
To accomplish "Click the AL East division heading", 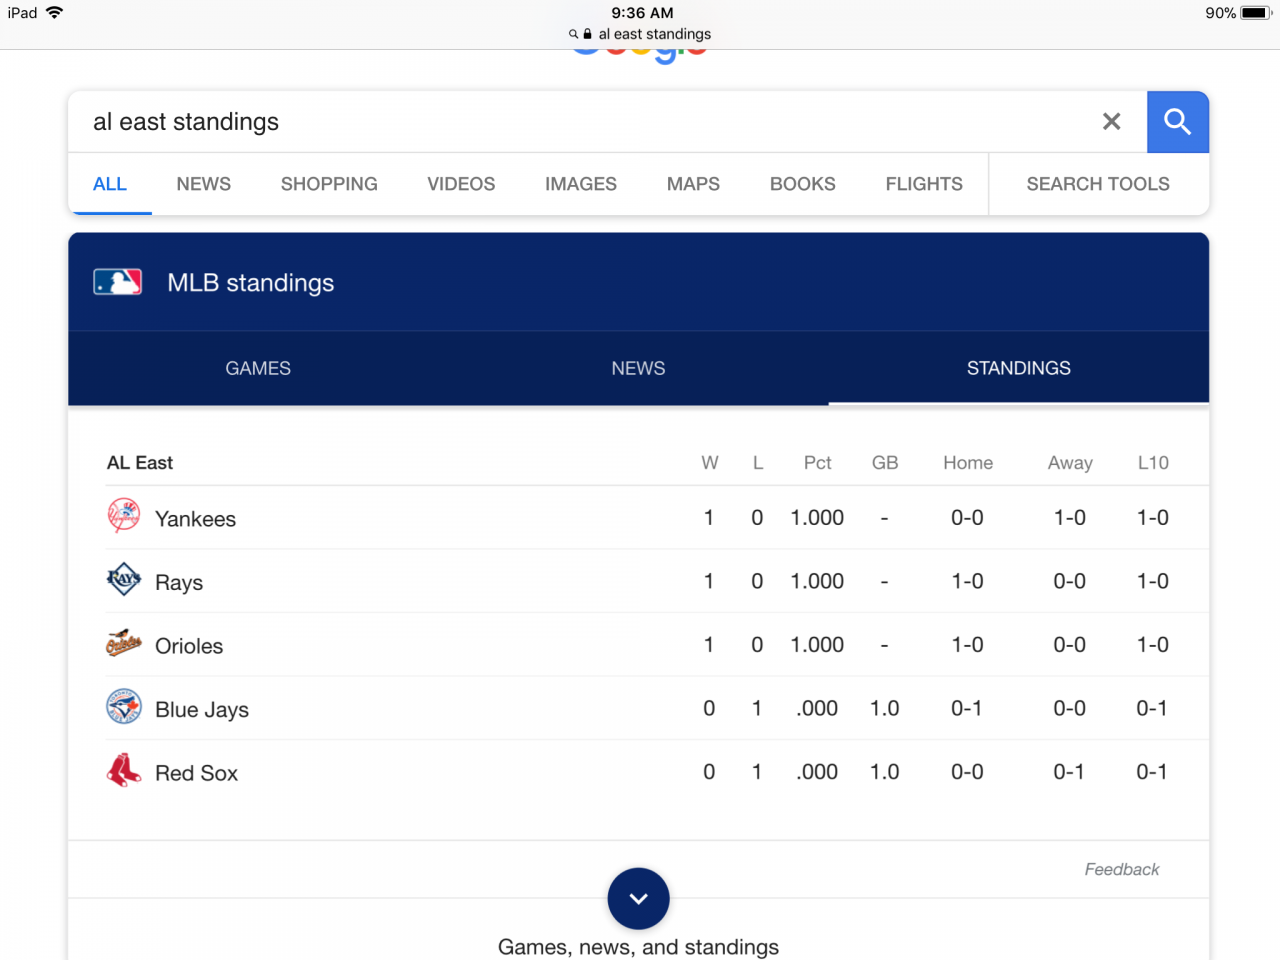I will (x=140, y=463).
